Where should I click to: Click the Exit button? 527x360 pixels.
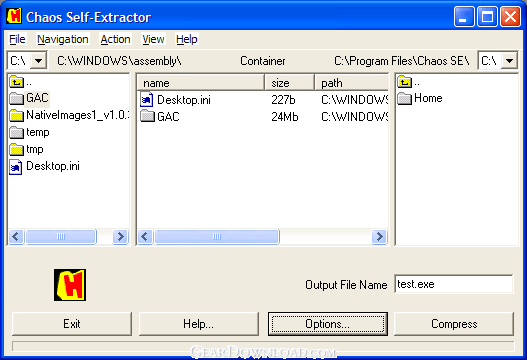tap(72, 324)
